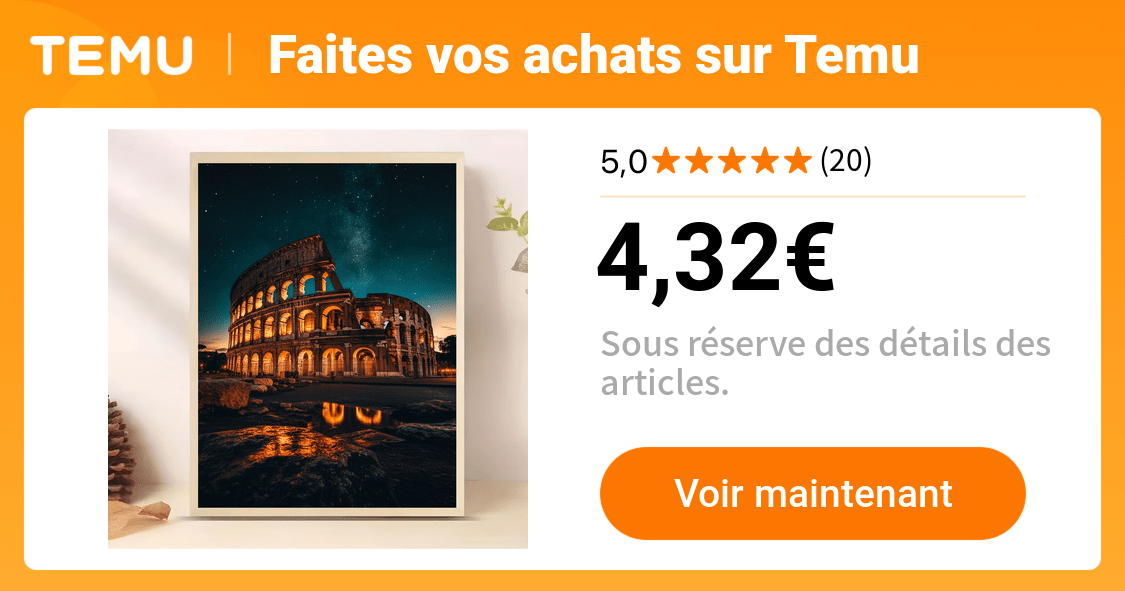This screenshot has width=1125, height=591.
Task: Click the Sous réserve des détails disclaimer
Action: [x=825, y=364]
